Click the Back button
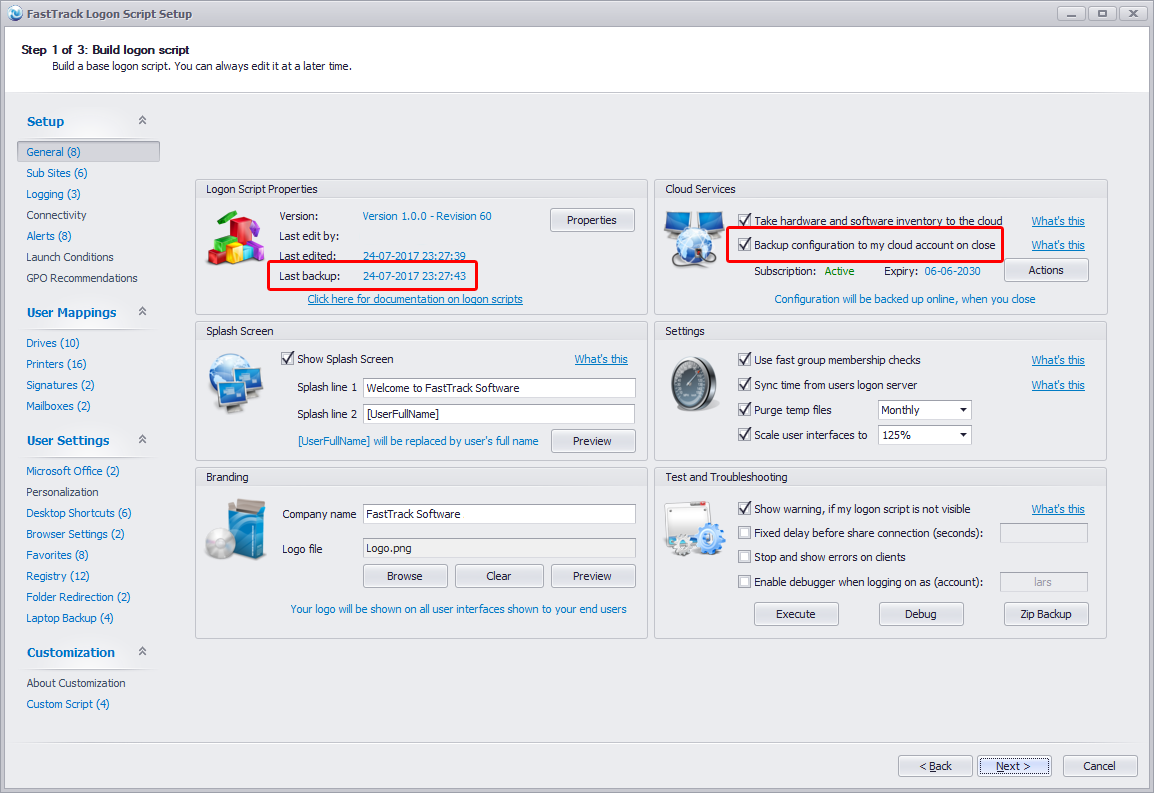 [x=935, y=766]
